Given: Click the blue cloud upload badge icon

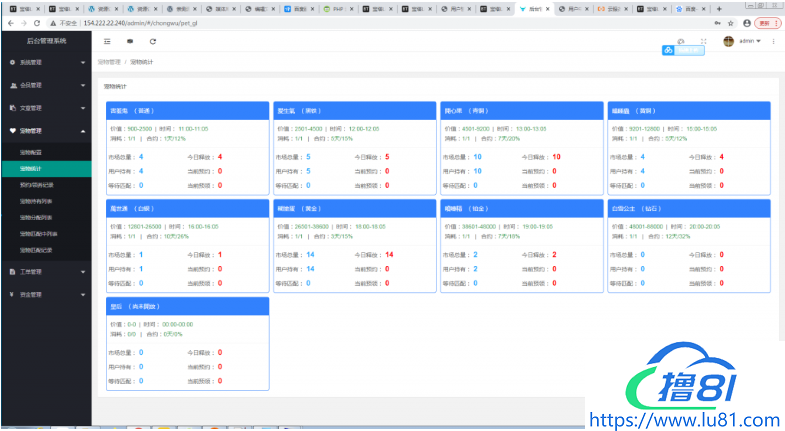Looking at the screenshot, I should [669, 50].
